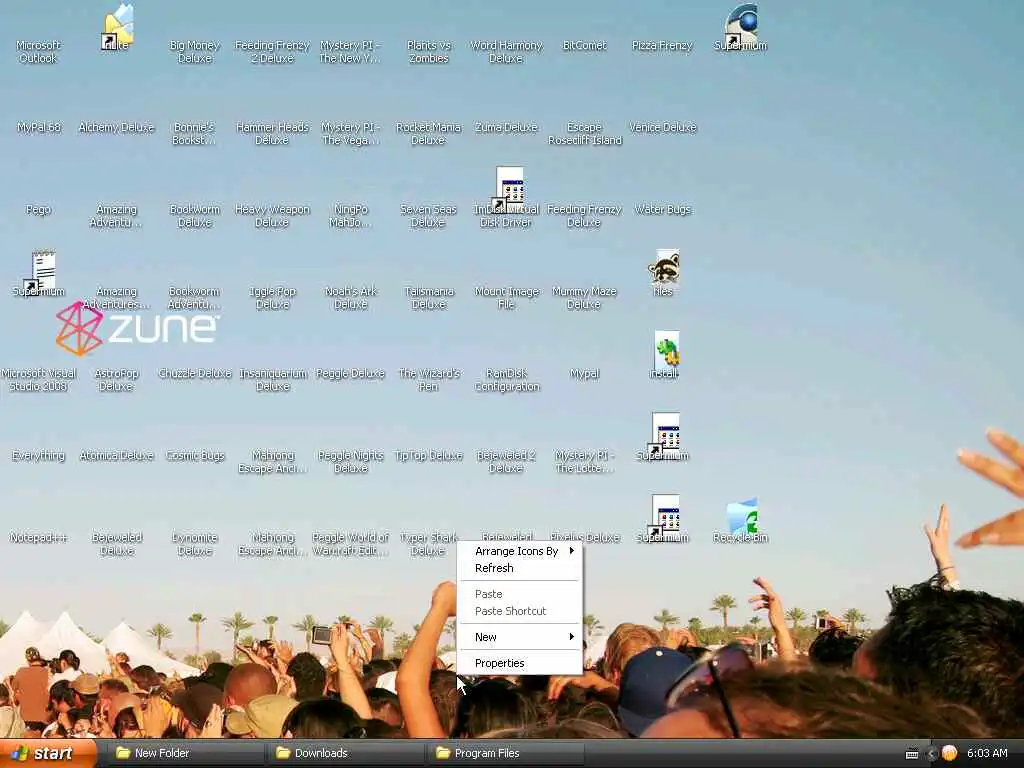Image resolution: width=1024 pixels, height=768 pixels.
Task: Select the ImDisk Virtual Disk Driver icon
Action: pos(507,197)
